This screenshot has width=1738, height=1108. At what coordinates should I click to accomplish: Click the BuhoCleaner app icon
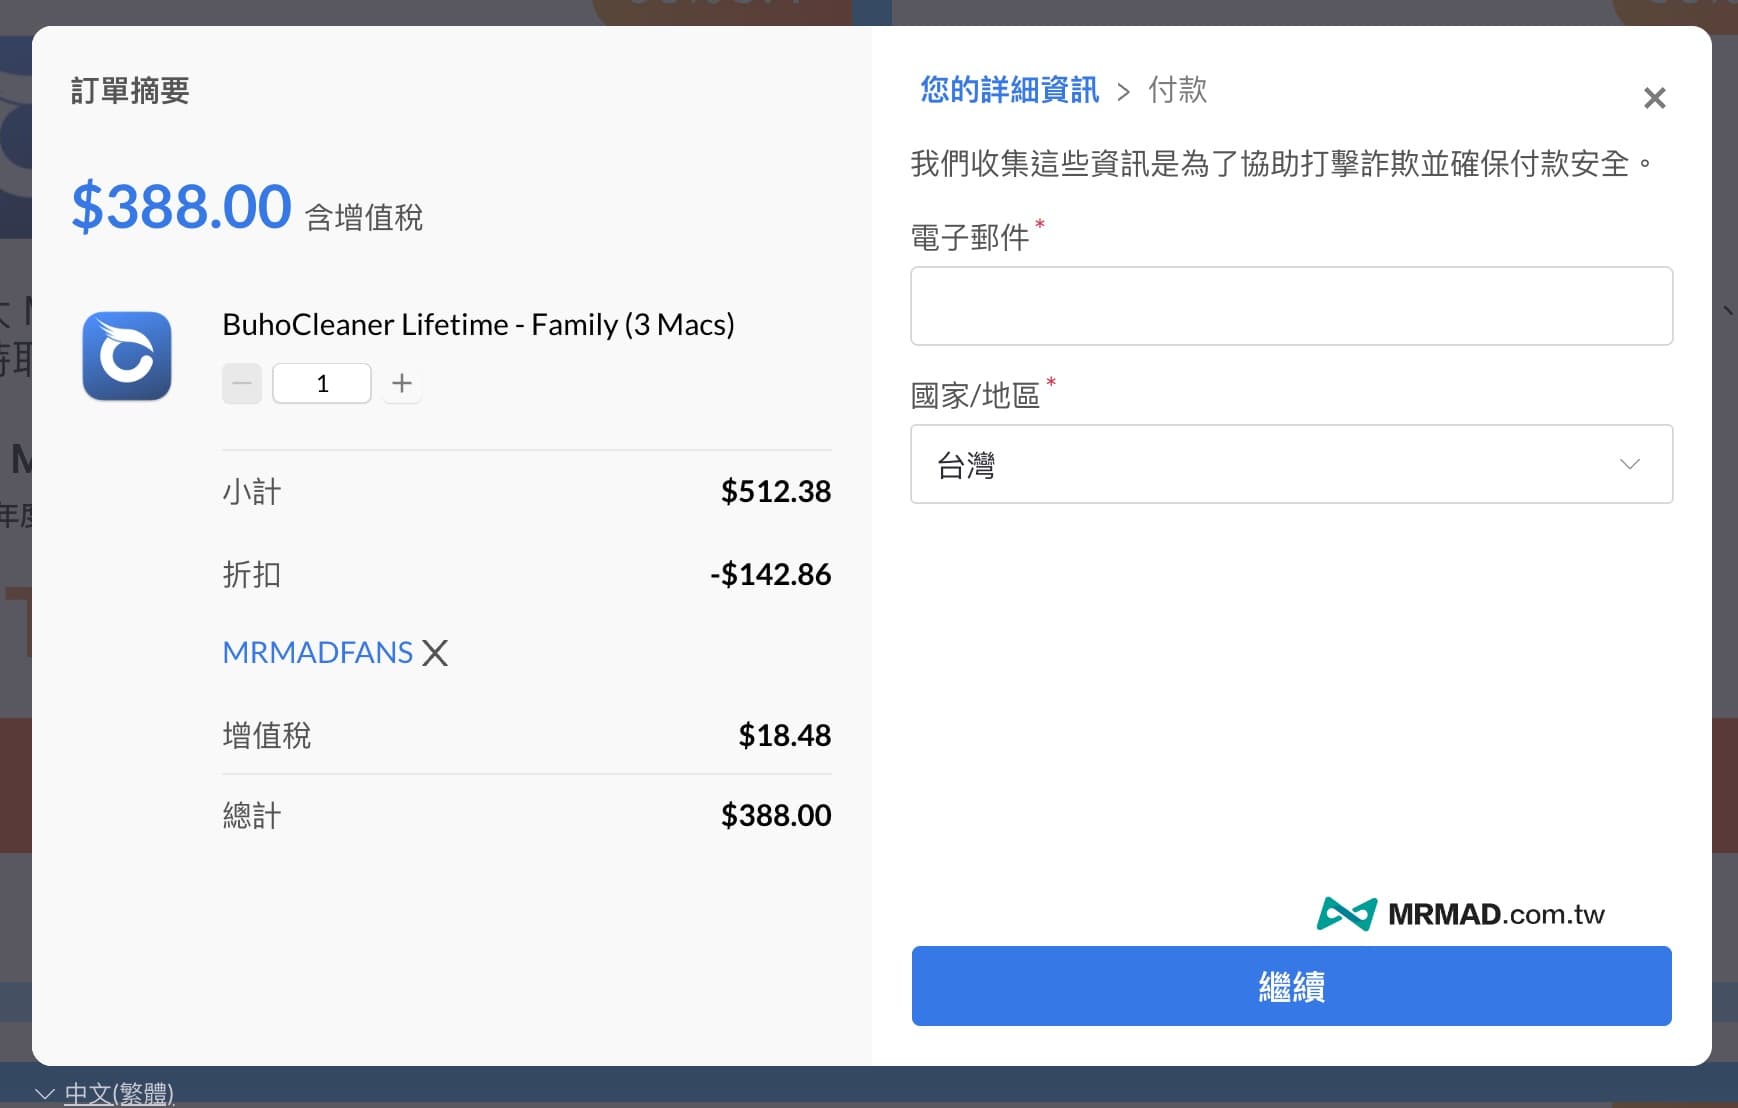(127, 356)
